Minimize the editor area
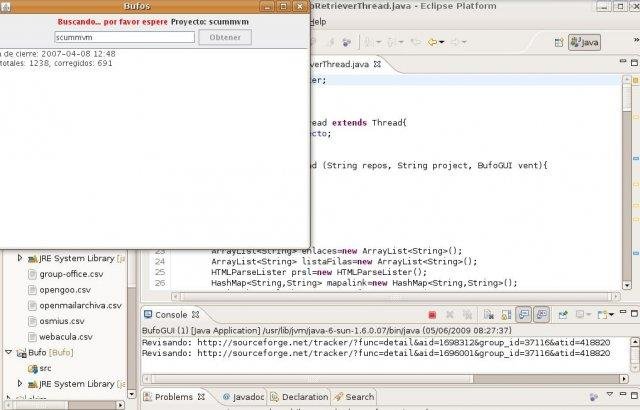 (x=623, y=61)
